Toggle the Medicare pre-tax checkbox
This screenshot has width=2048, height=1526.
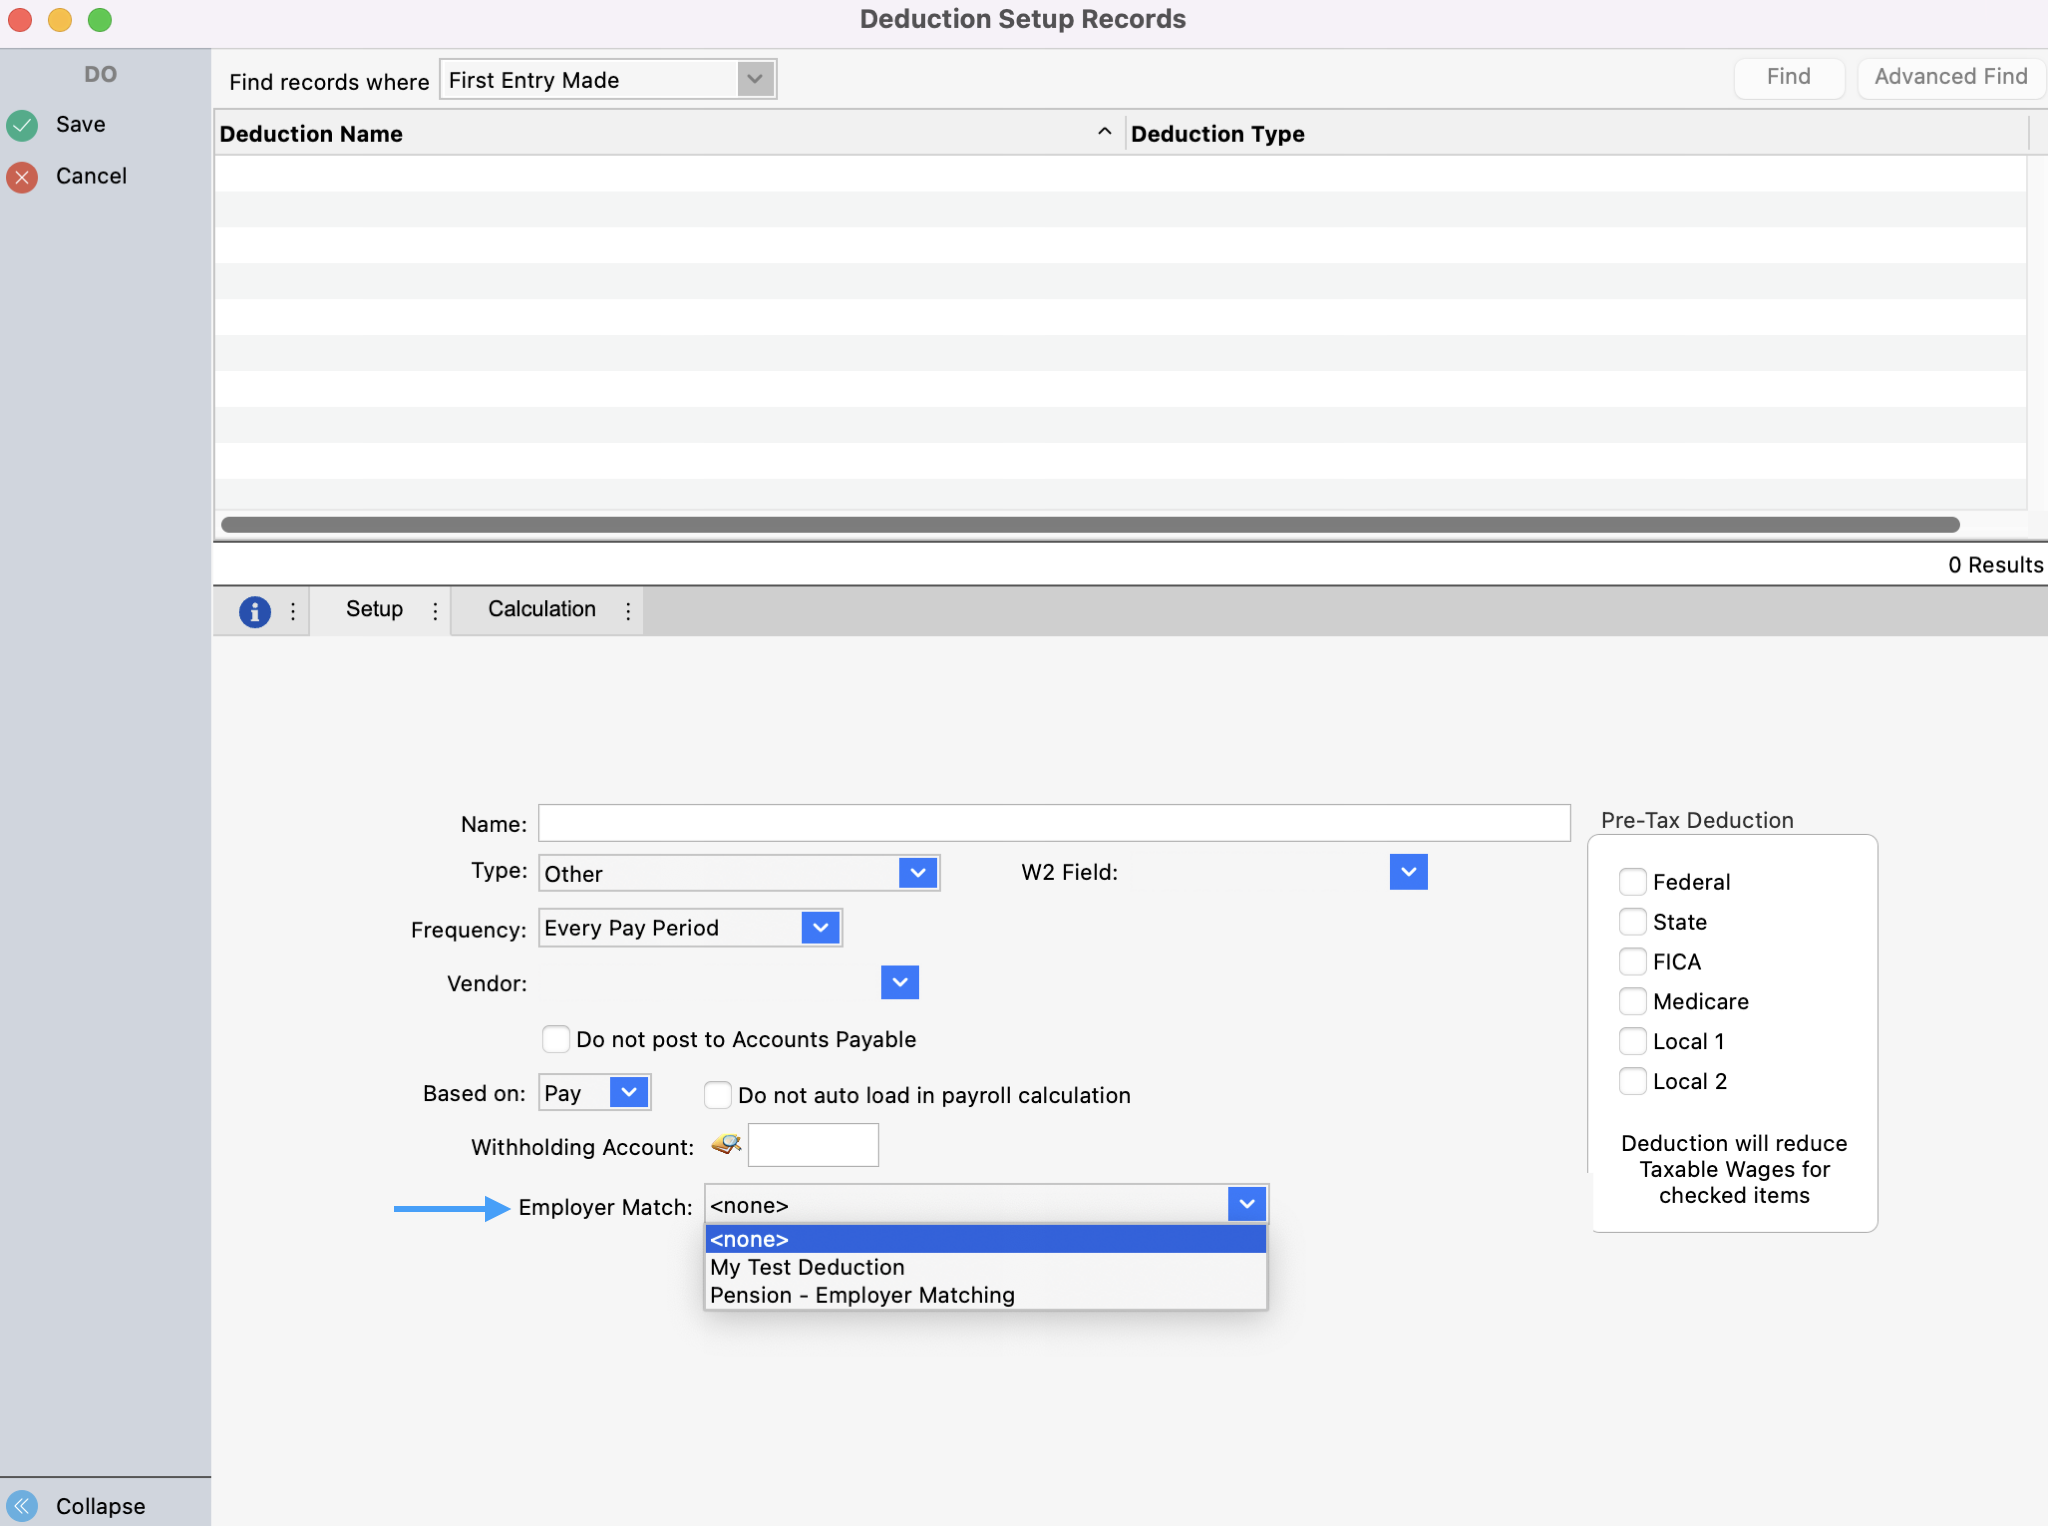point(1632,1001)
